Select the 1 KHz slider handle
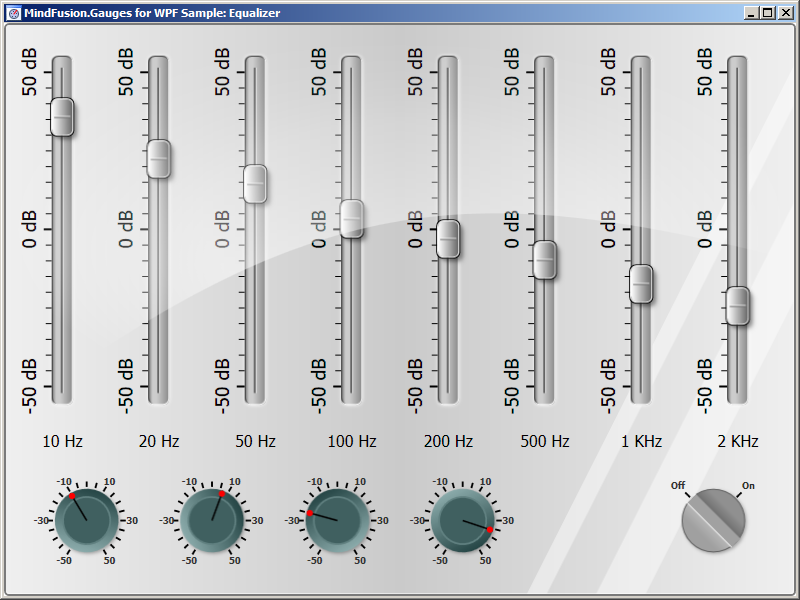The width and height of the screenshot is (800, 600). pyautogui.click(x=641, y=284)
